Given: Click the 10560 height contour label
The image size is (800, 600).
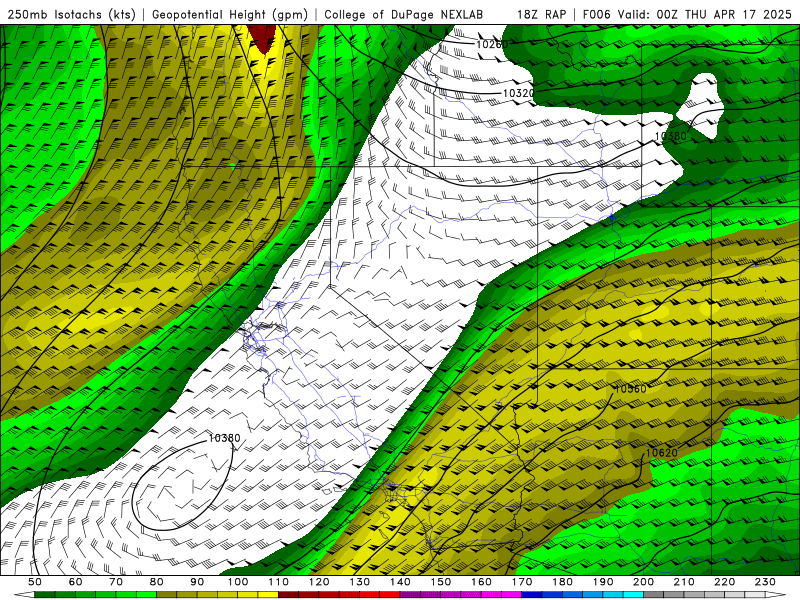Looking at the screenshot, I should 631,389.
